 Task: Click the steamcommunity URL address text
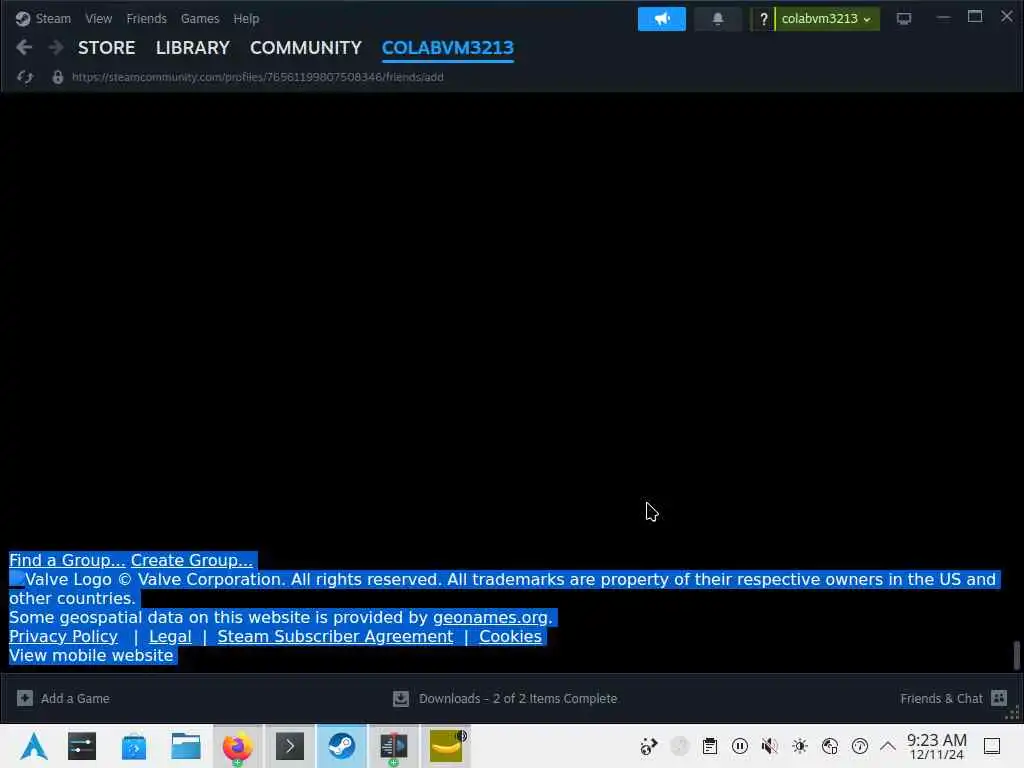pyautogui.click(x=257, y=77)
